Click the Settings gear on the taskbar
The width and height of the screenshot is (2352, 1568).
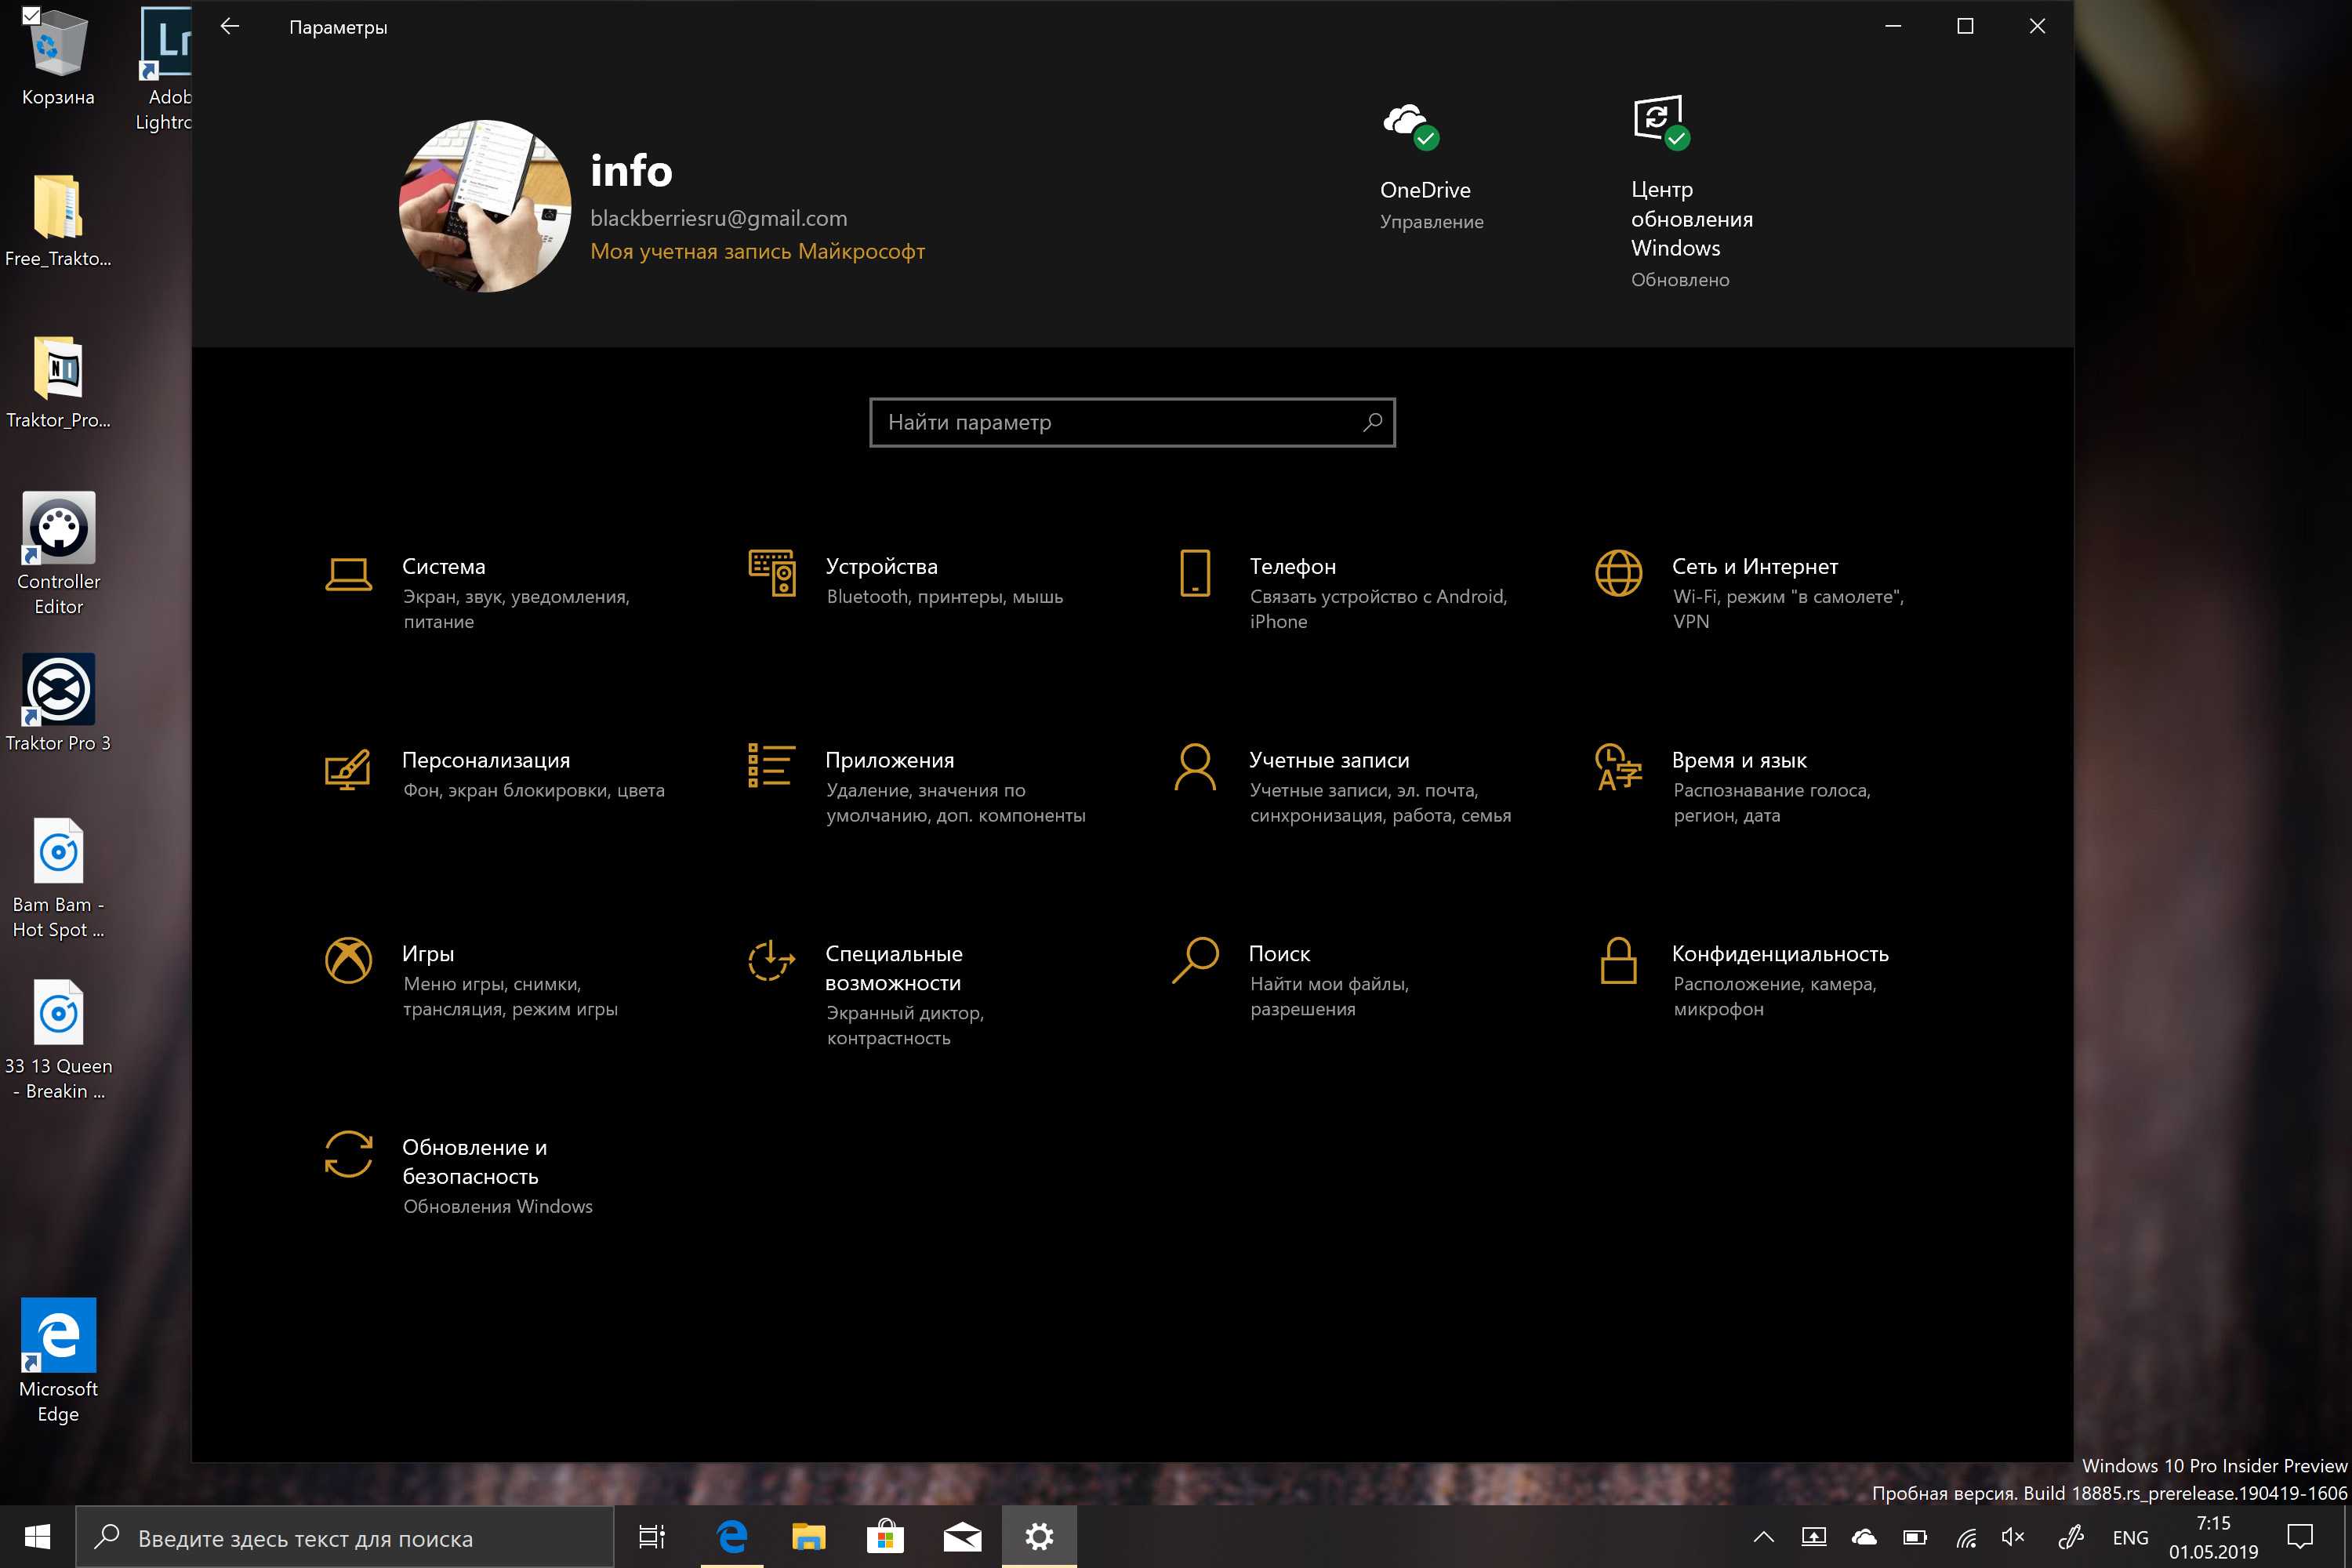click(x=1039, y=1537)
